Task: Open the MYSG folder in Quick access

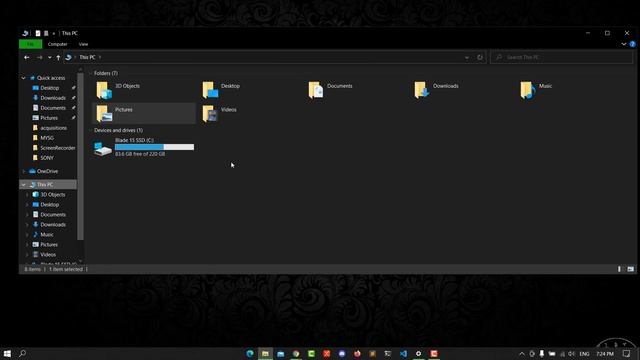Action: (x=47, y=138)
